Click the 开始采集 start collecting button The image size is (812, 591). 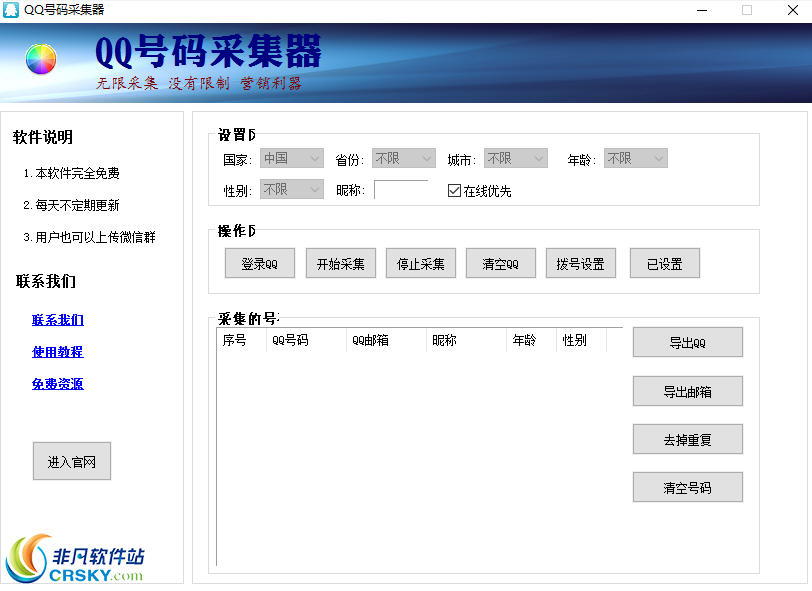[340, 262]
